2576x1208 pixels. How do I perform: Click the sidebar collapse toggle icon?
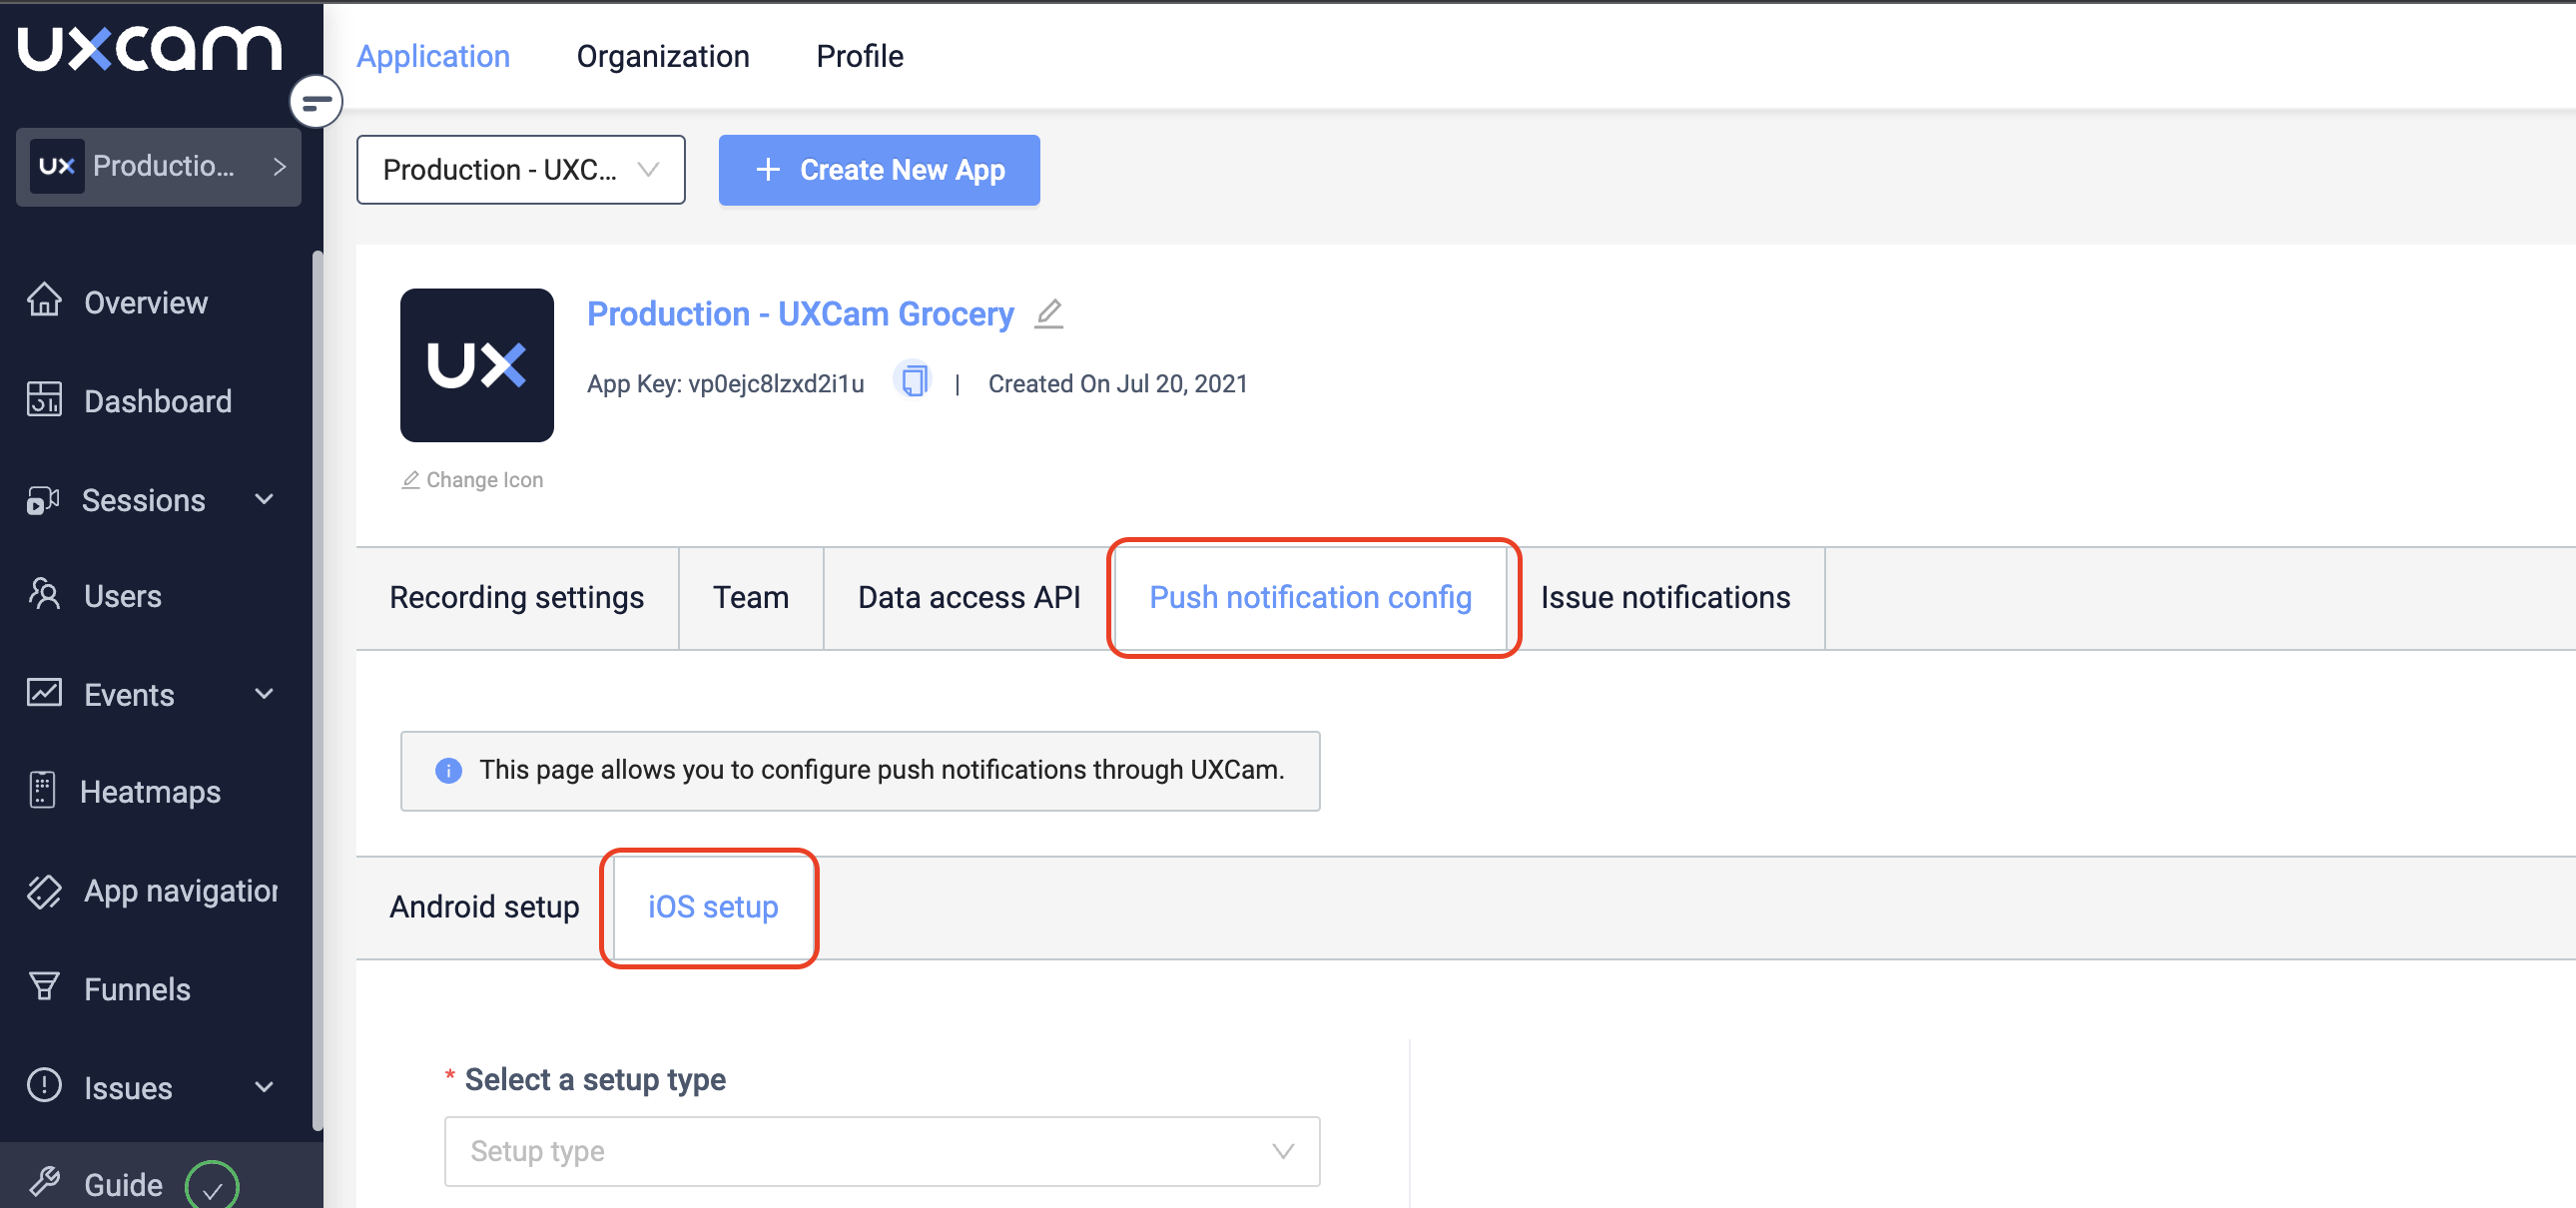point(316,102)
